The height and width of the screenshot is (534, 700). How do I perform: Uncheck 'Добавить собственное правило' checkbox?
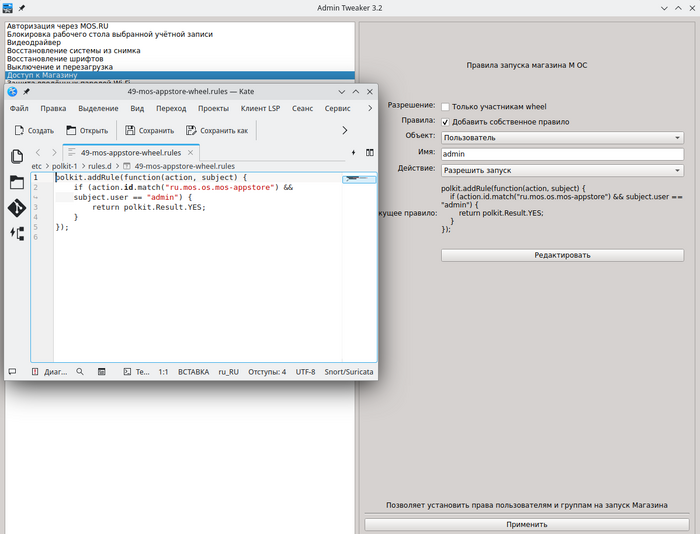445,122
